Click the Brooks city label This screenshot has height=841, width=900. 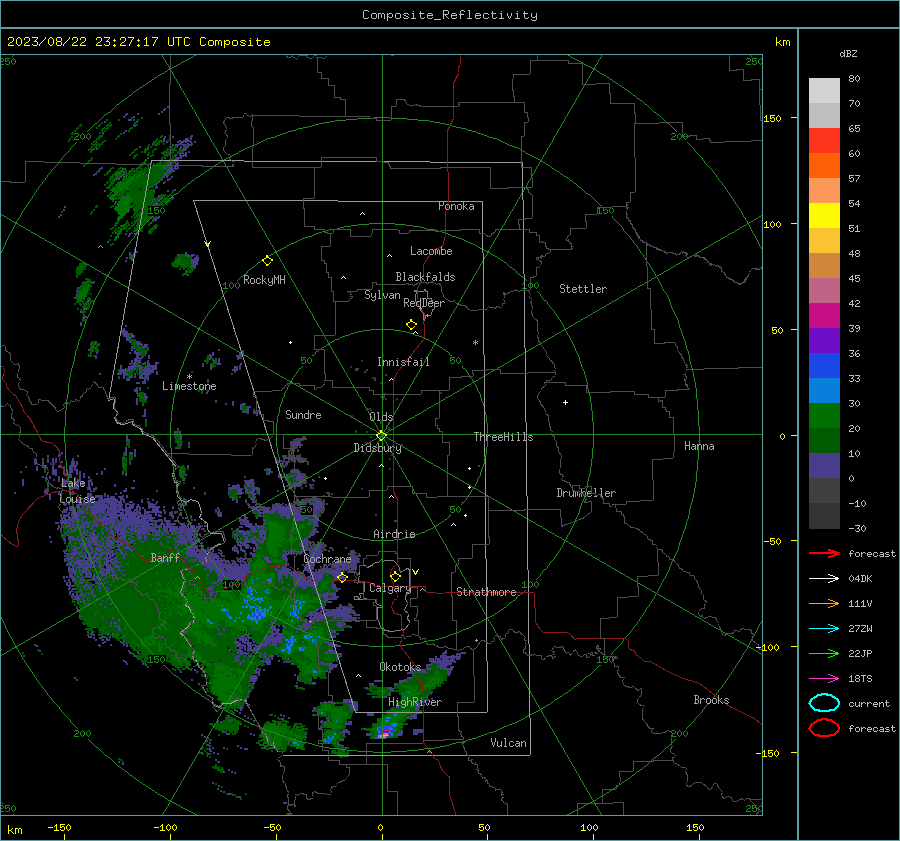coord(711,700)
